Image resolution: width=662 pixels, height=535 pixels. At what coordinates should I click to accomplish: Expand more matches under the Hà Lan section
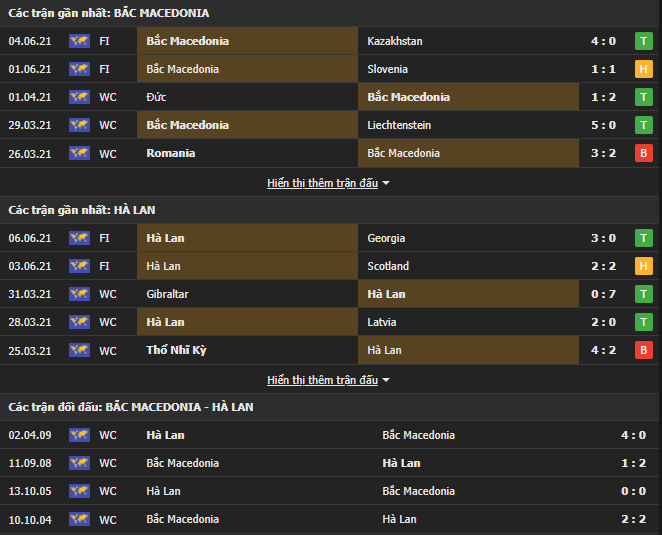coord(328,380)
